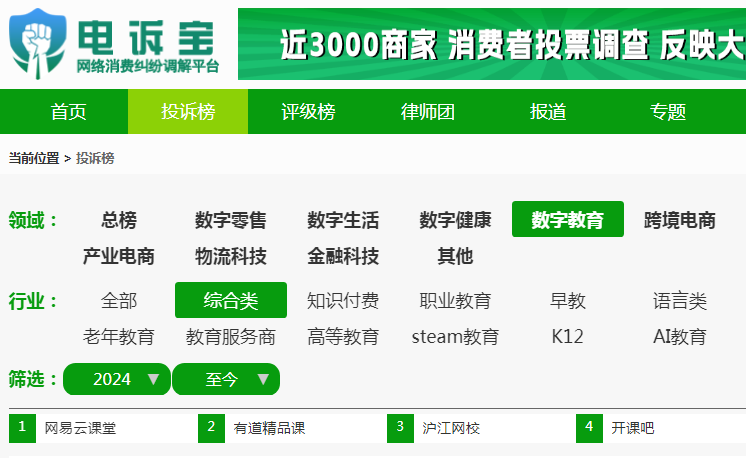Click the 当前位置 breadcrumb label
Viewport: 746px width, 458px height.
click(33, 158)
